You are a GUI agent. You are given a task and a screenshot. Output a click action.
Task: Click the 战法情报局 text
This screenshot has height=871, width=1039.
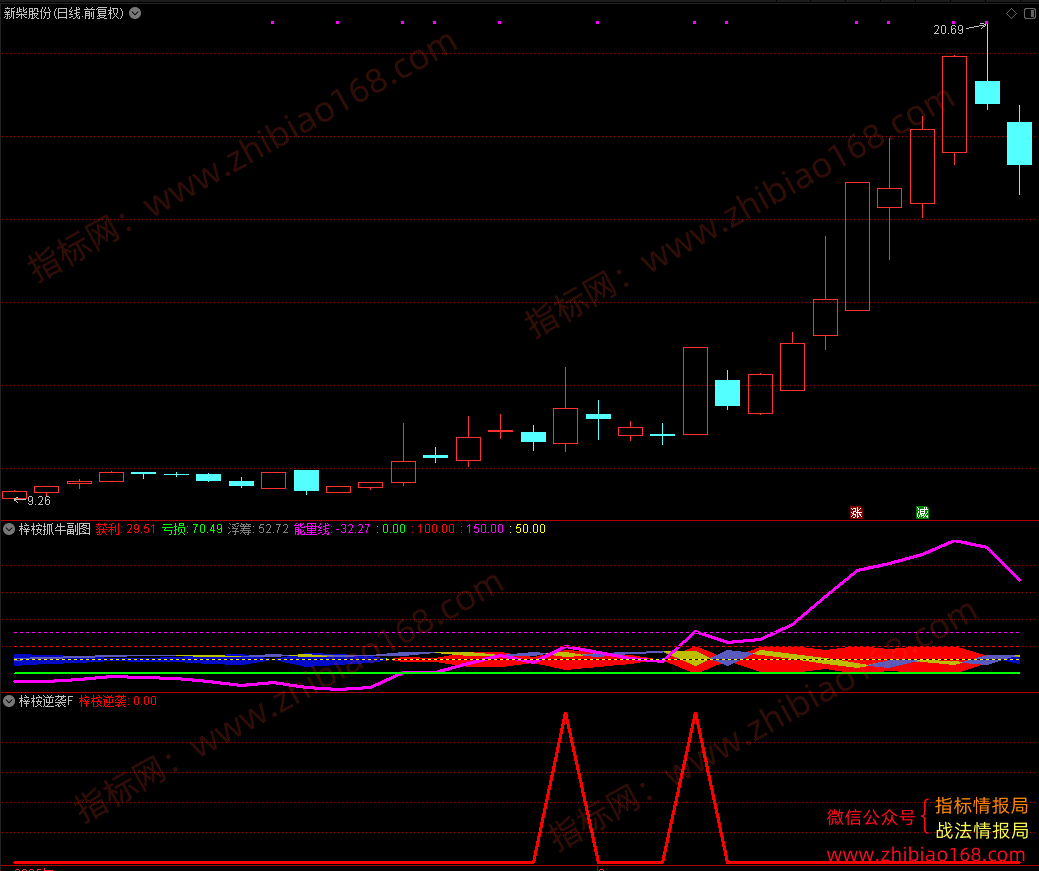tap(981, 831)
